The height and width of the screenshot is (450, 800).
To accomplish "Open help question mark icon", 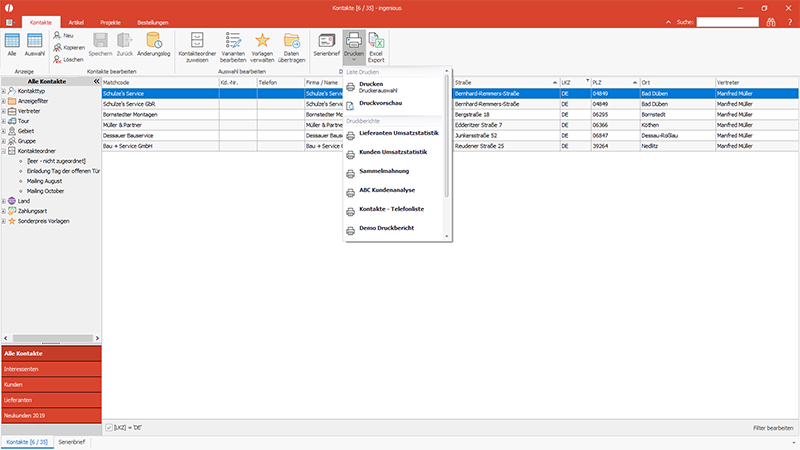I will point(789,22).
